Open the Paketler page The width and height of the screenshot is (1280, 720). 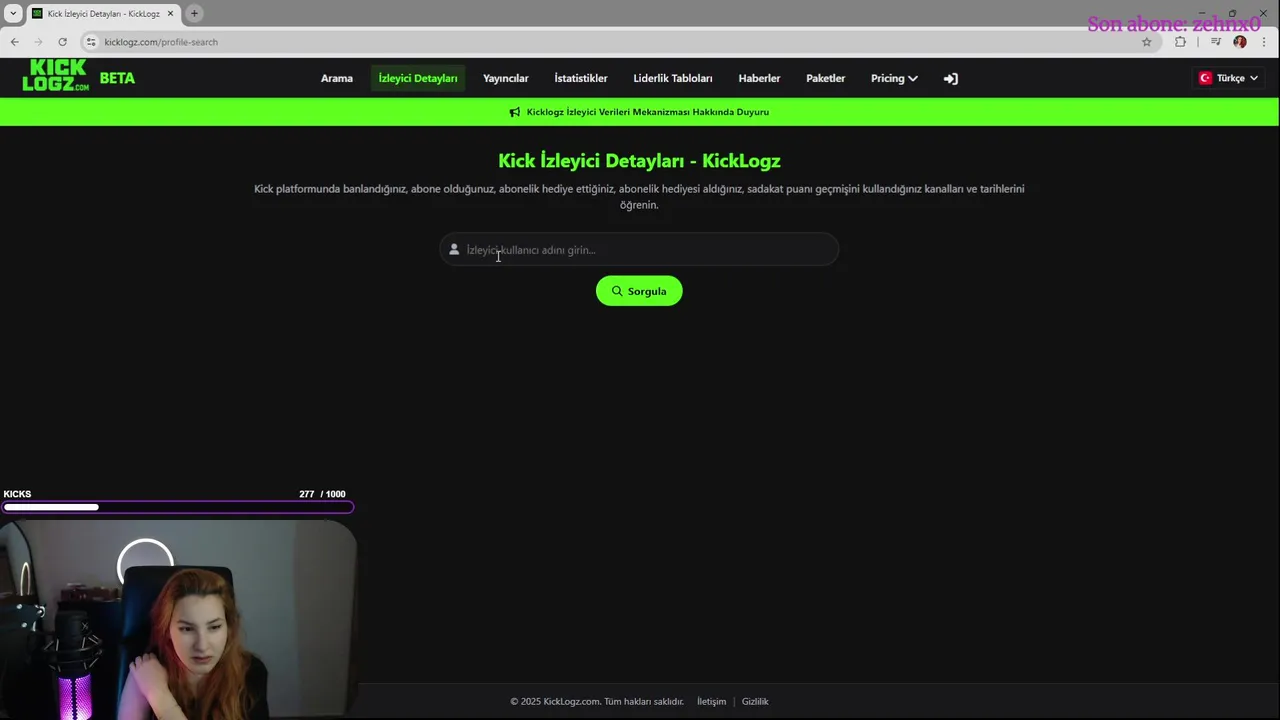click(826, 78)
